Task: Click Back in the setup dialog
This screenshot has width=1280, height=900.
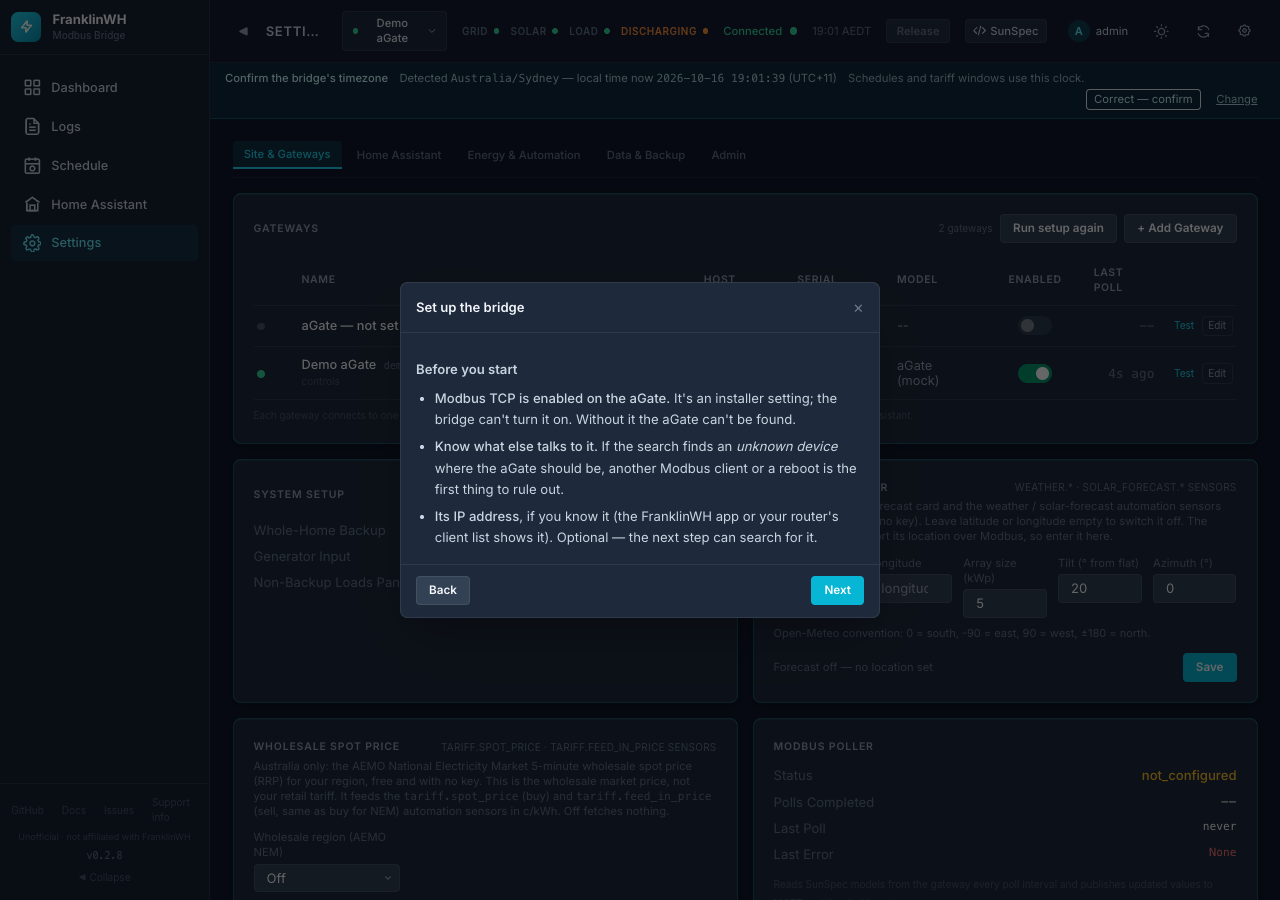Action: tap(443, 590)
